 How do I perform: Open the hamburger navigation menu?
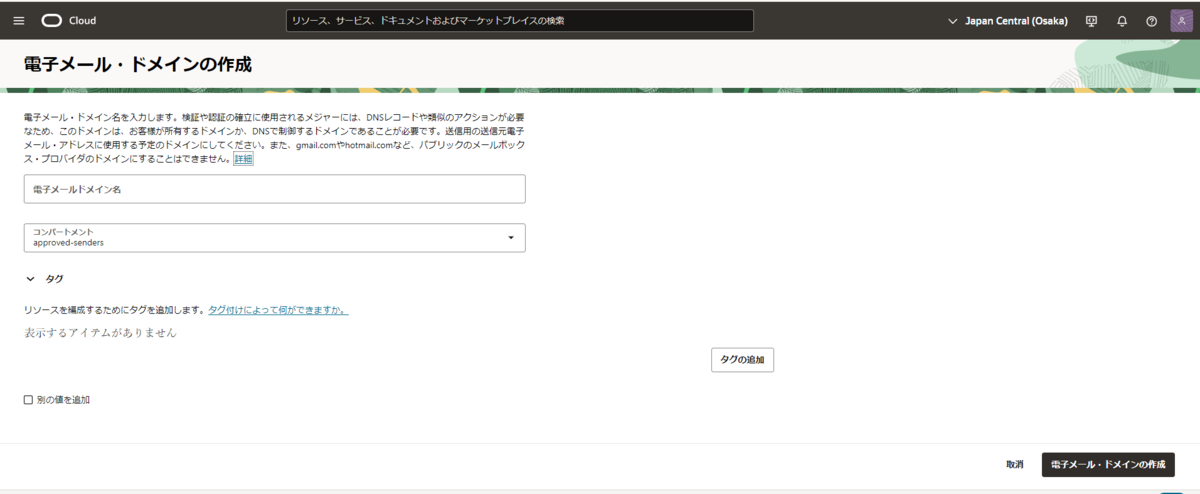pyautogui.click(x=18, y=20)
